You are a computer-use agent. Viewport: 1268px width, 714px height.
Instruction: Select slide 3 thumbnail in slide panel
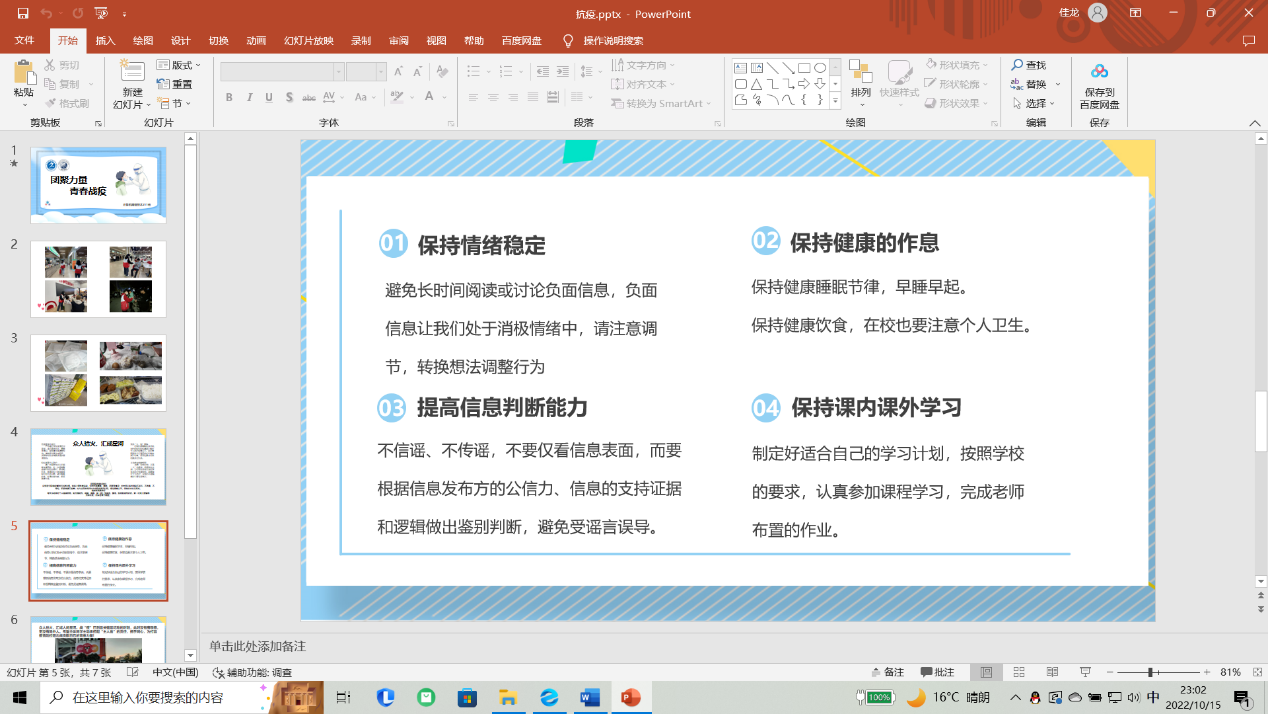tap(98, 372)
